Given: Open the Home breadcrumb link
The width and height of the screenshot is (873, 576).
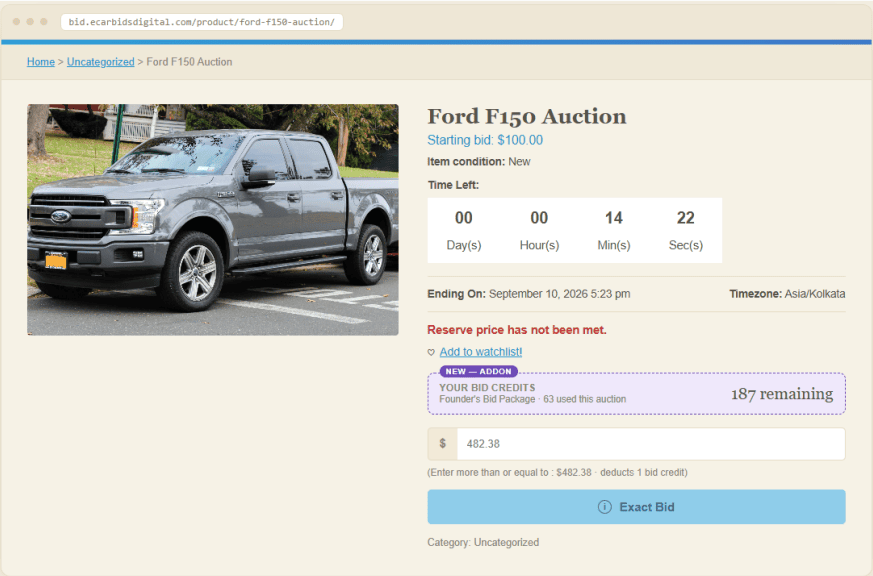Looking at the screenshot, I should click(x=41, y=62).
